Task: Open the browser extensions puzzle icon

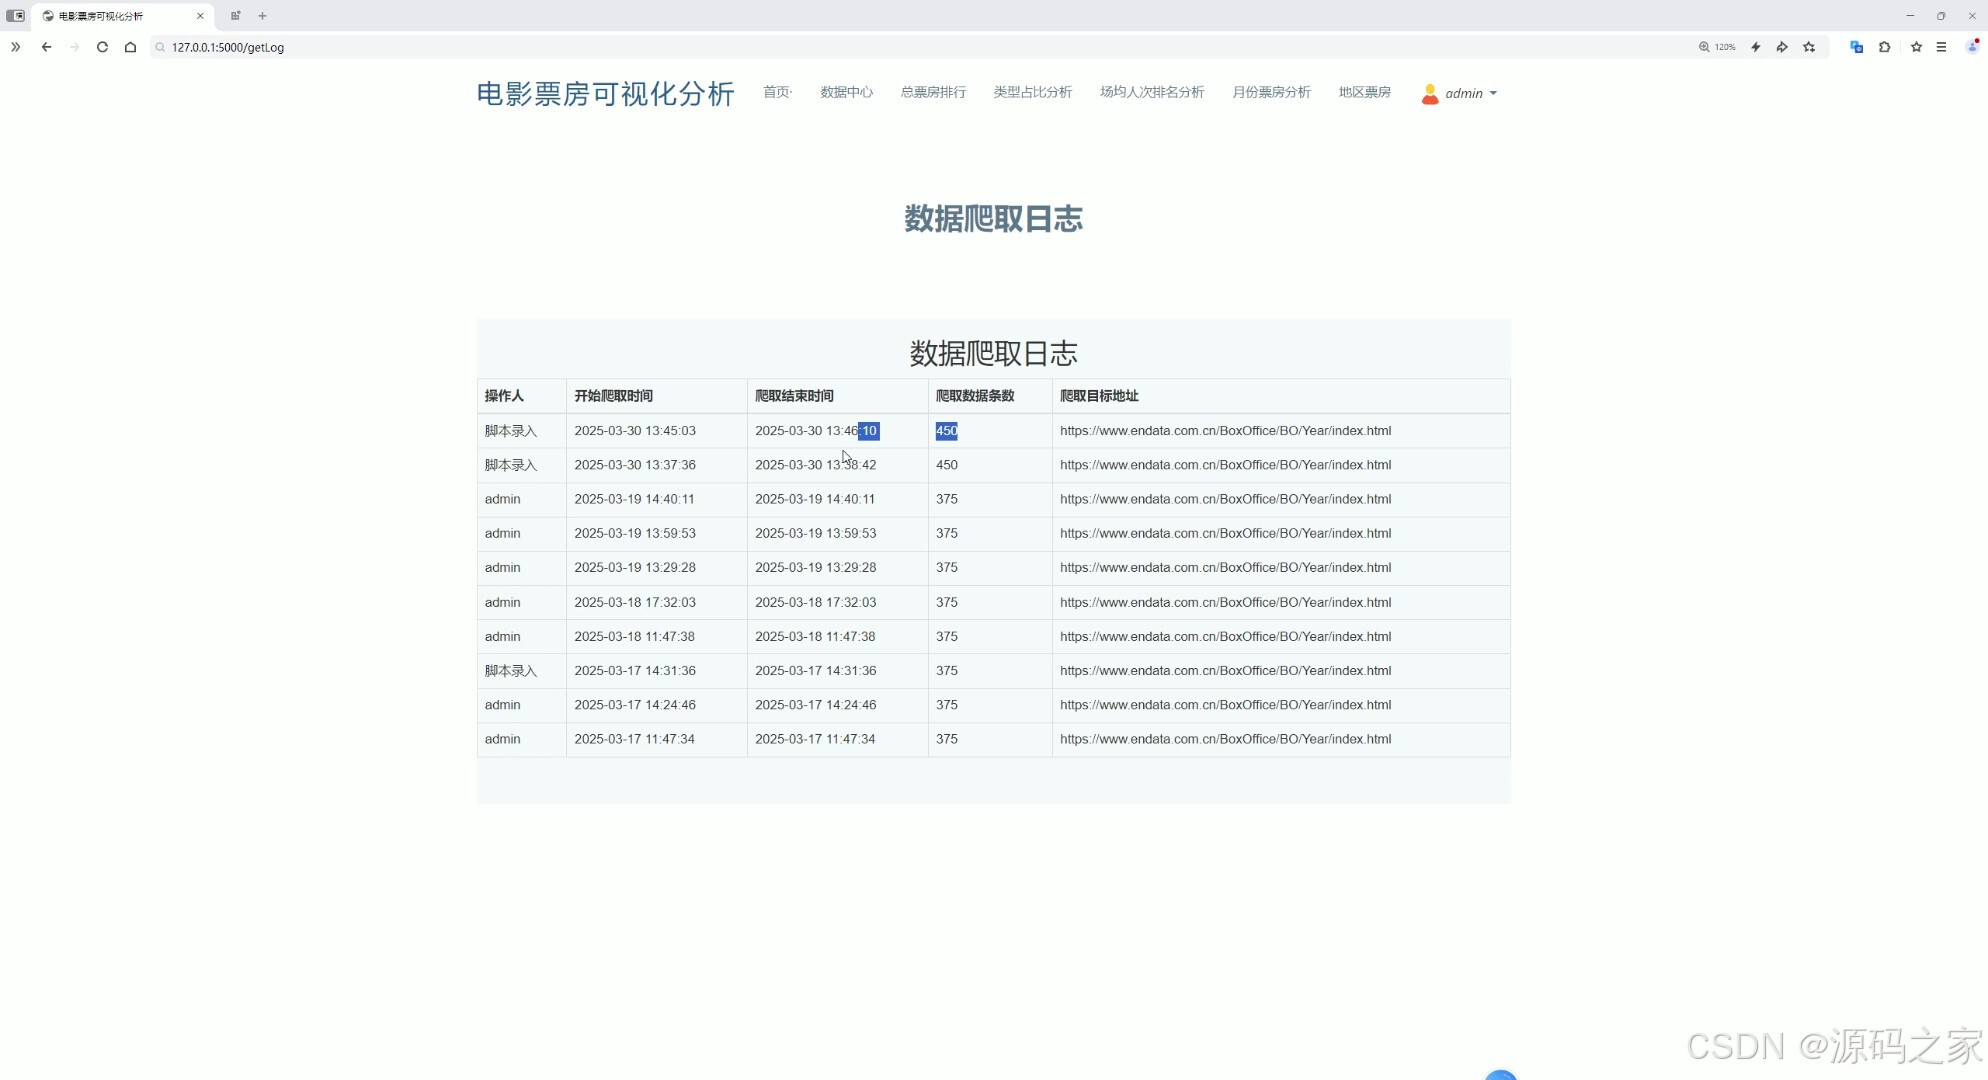Action: click(1884, 47)
